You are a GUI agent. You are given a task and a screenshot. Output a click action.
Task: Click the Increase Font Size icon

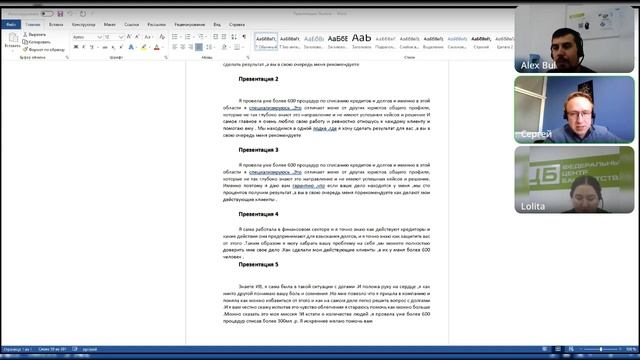point(129,37)
